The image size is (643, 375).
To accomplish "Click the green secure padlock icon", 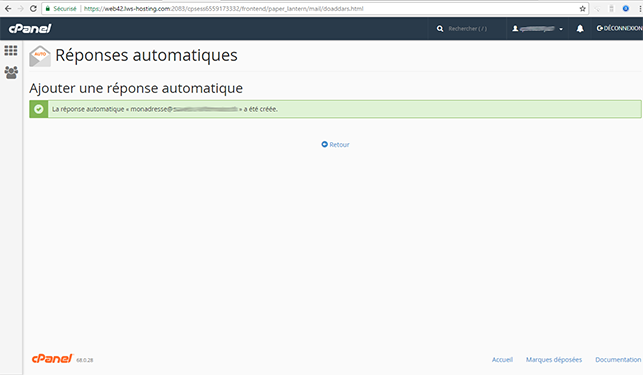I will click(48, 9).
